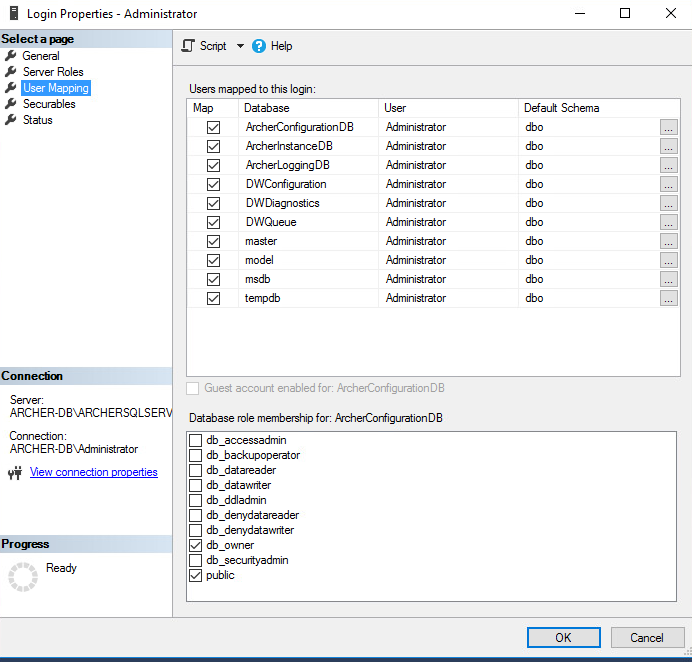Open schema picker for msdb row
The width and height of the screenshot is (692, 662).
coord(669,279)
